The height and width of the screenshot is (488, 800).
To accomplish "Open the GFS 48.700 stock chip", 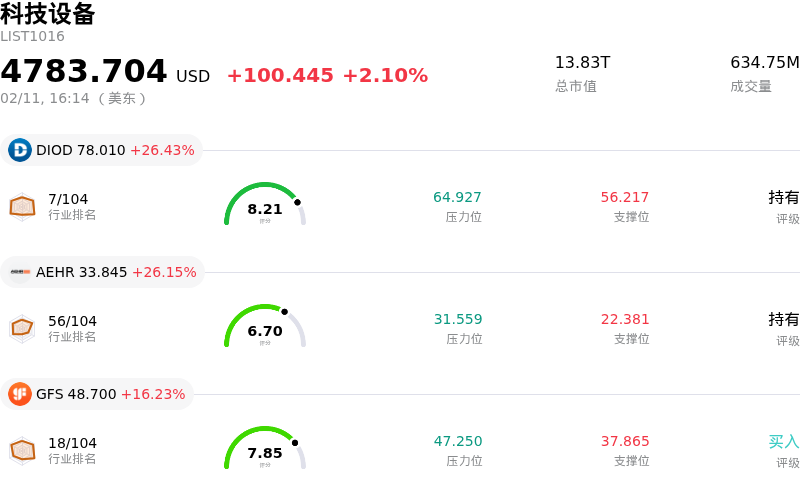I will 98,394.
